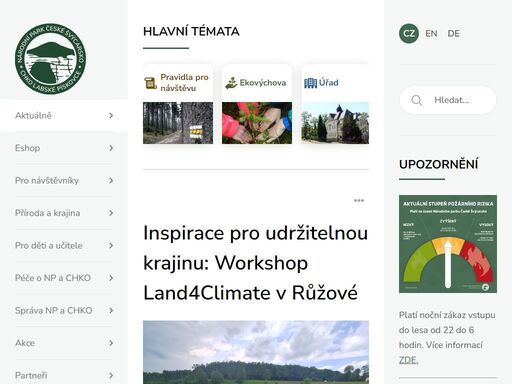Click the Ekovýchova plant-in-hand icon
512x384 pixels.
pyautogui.click(x=231, y=83)
